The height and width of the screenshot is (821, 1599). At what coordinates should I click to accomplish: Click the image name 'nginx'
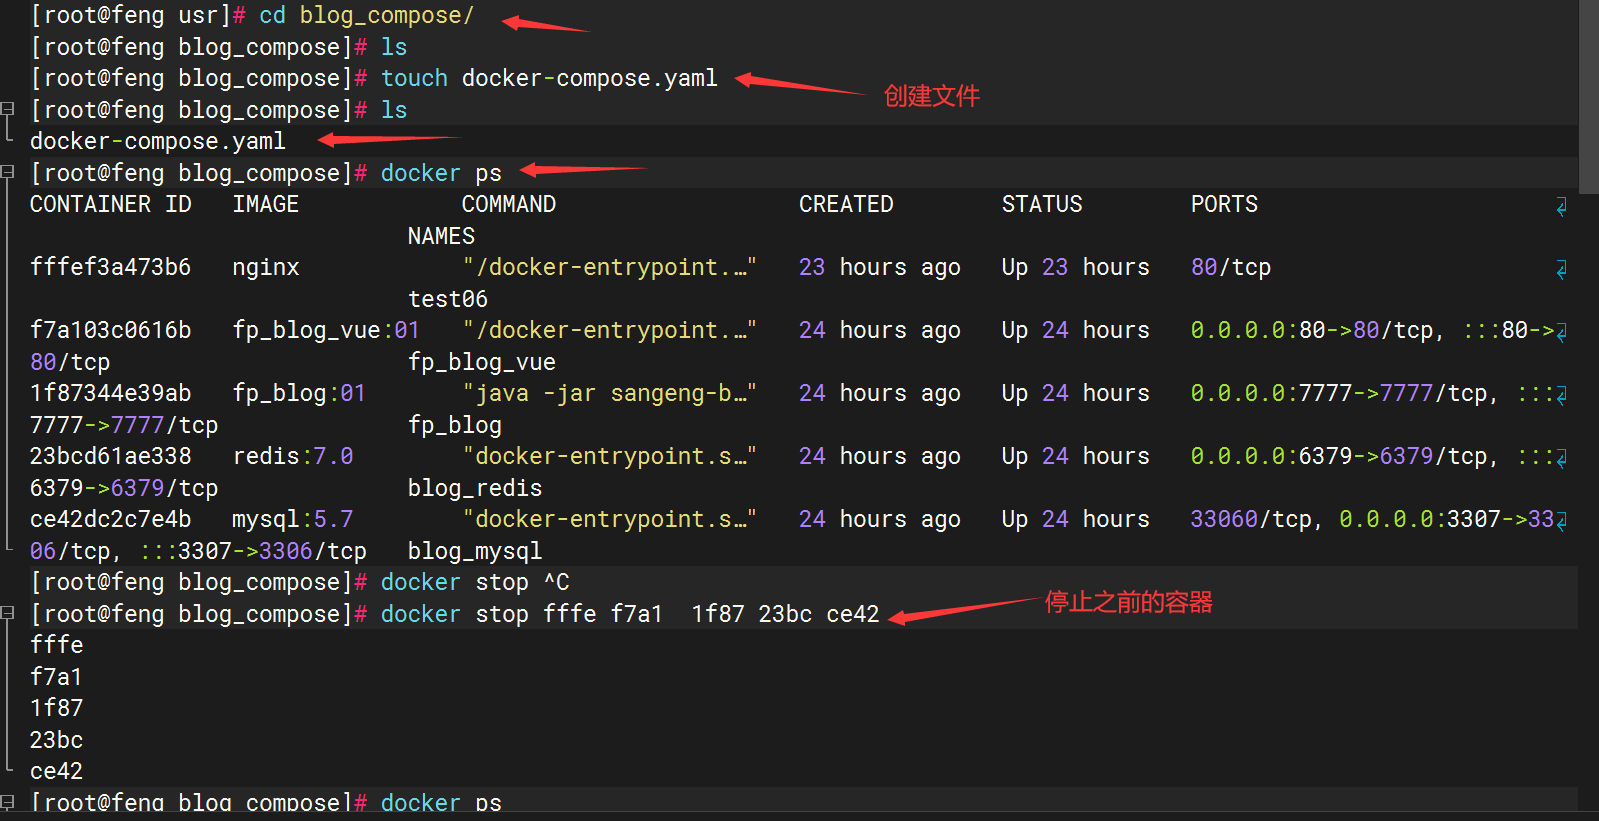click(x=265, y=267)
